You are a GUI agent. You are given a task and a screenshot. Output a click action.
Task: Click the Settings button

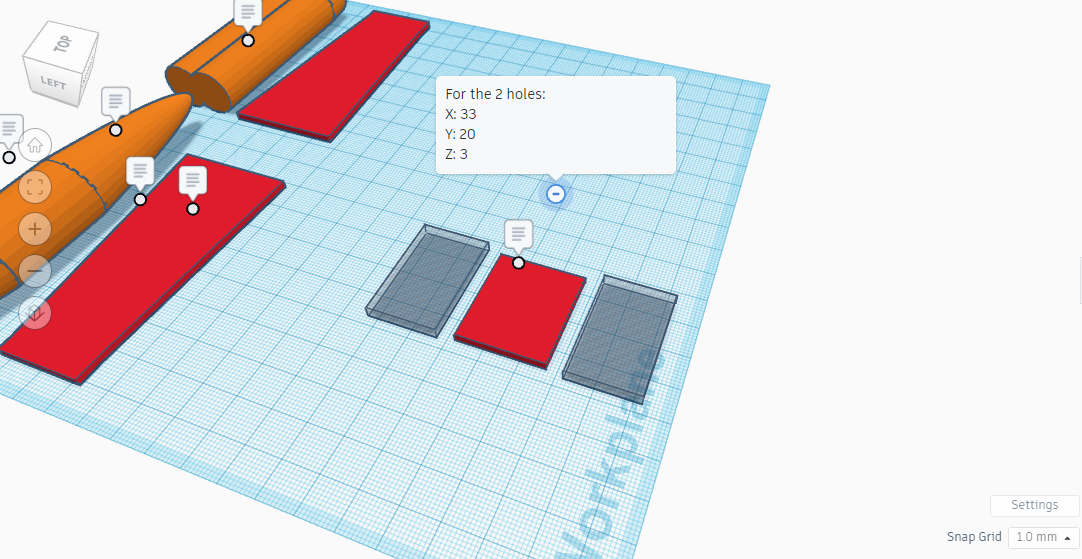[x=1034, y=505]
